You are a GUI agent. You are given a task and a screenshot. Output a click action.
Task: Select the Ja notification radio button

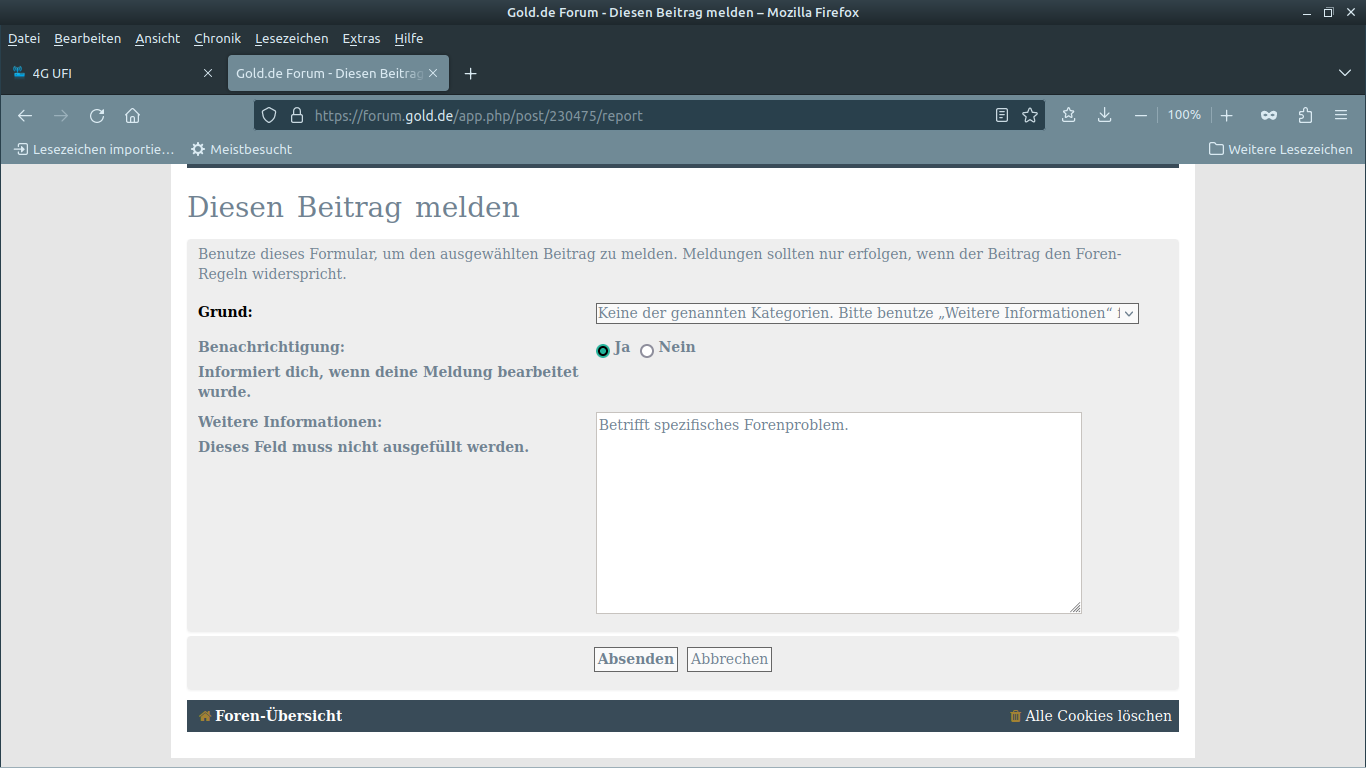click(603, 351)
